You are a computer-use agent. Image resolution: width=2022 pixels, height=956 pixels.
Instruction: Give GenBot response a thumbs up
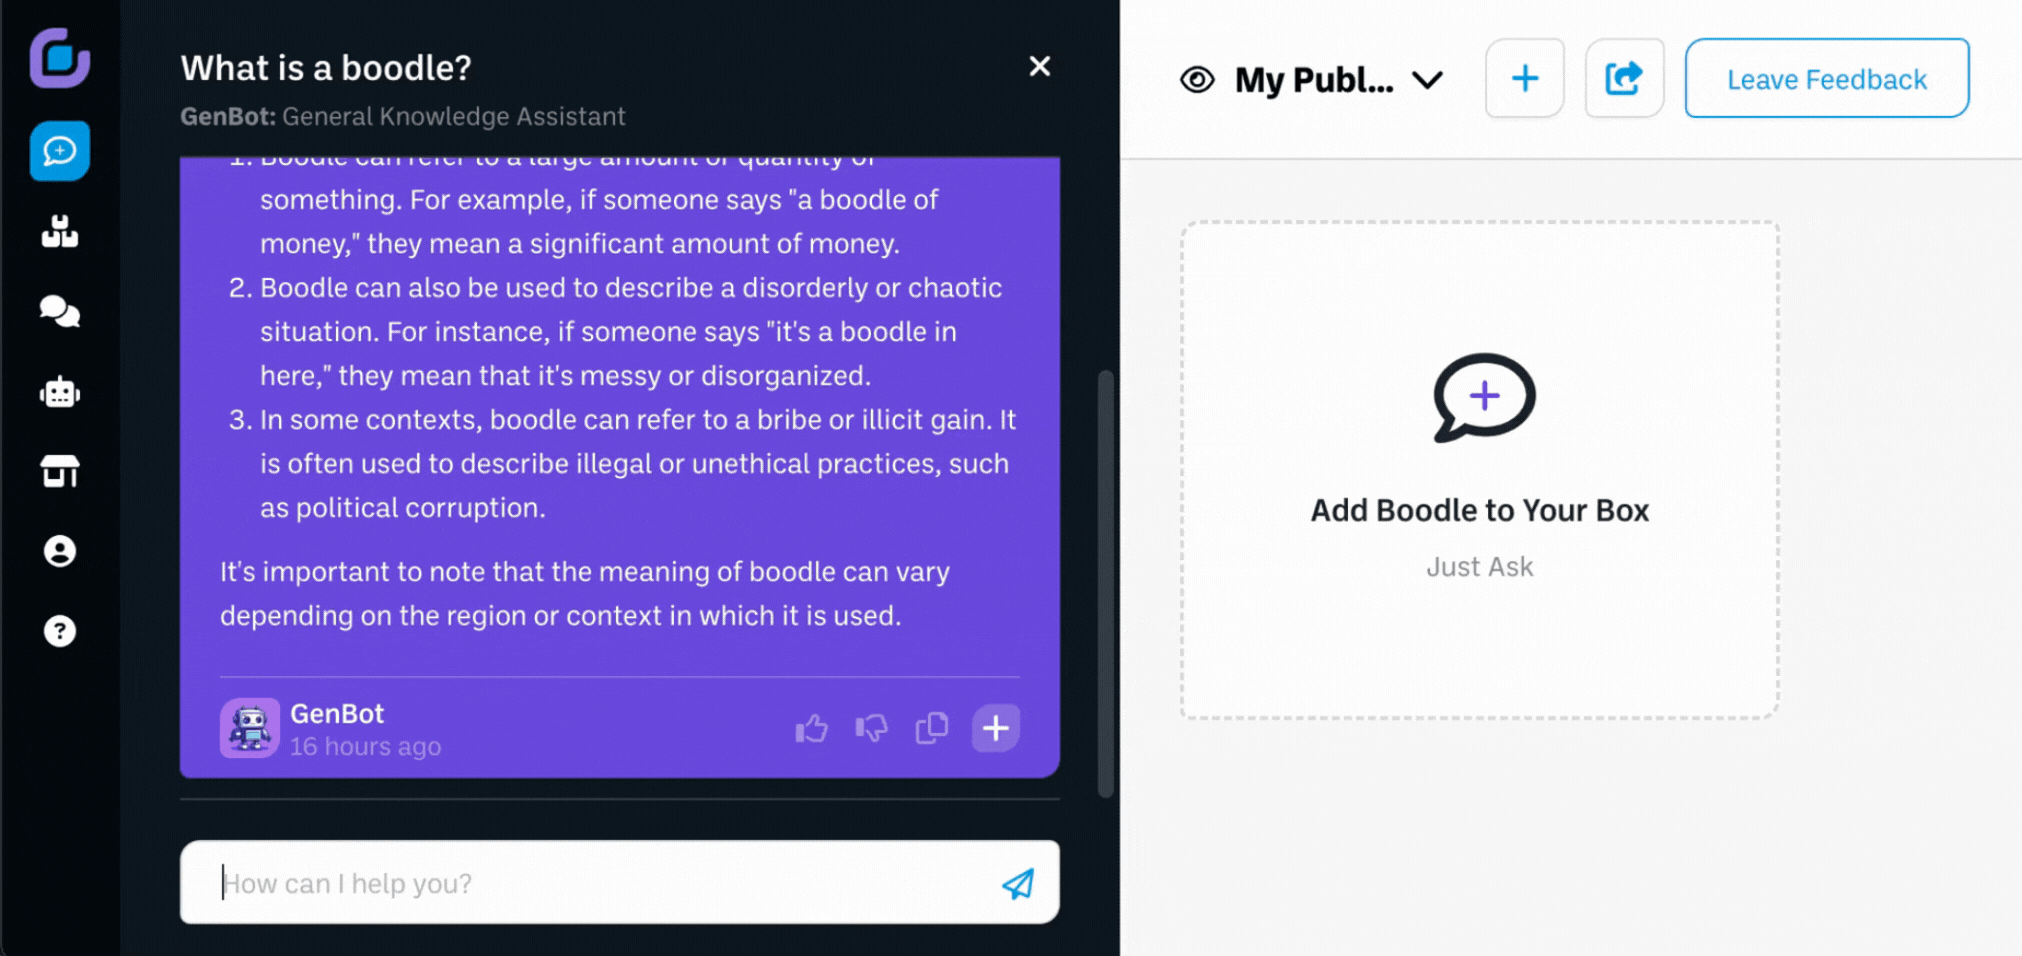[x=811, y=728]
